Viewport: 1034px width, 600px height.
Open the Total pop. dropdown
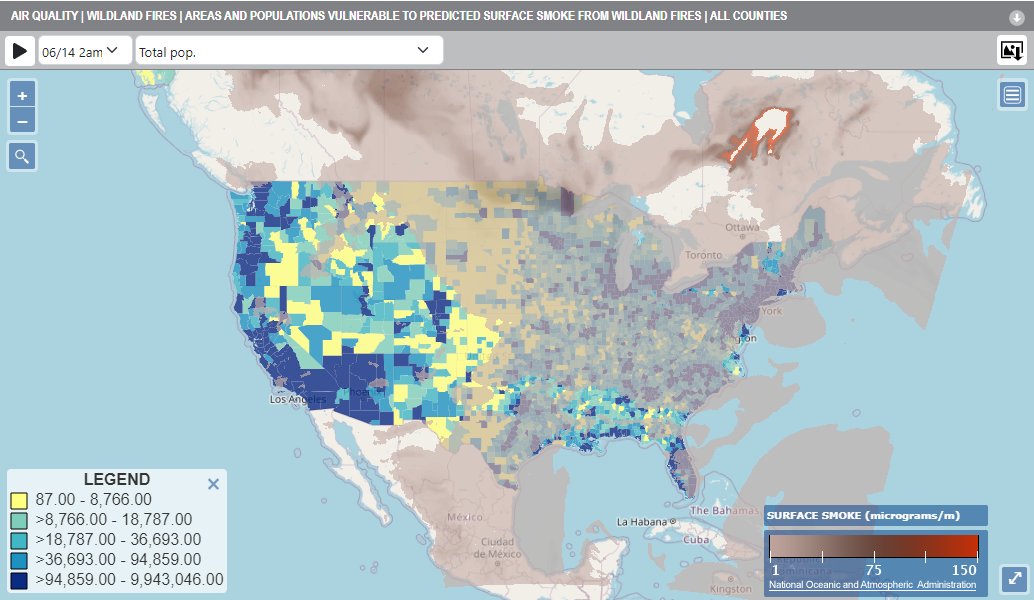tap(287, 49)
